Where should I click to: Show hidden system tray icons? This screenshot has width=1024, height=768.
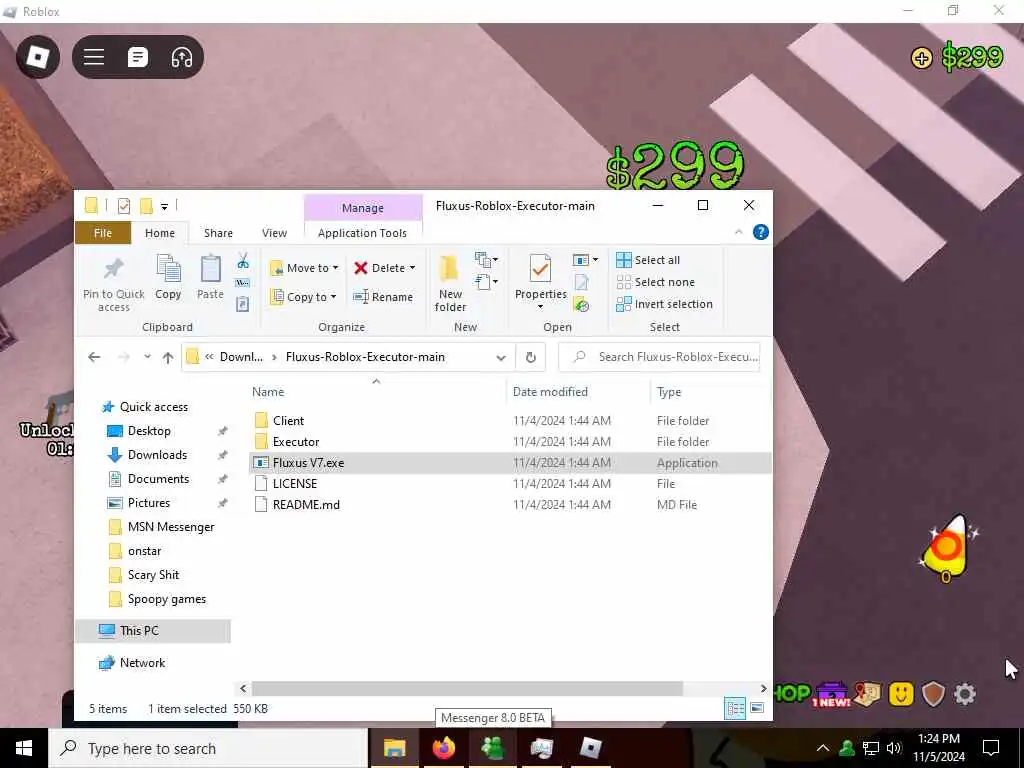pos(823,748)
